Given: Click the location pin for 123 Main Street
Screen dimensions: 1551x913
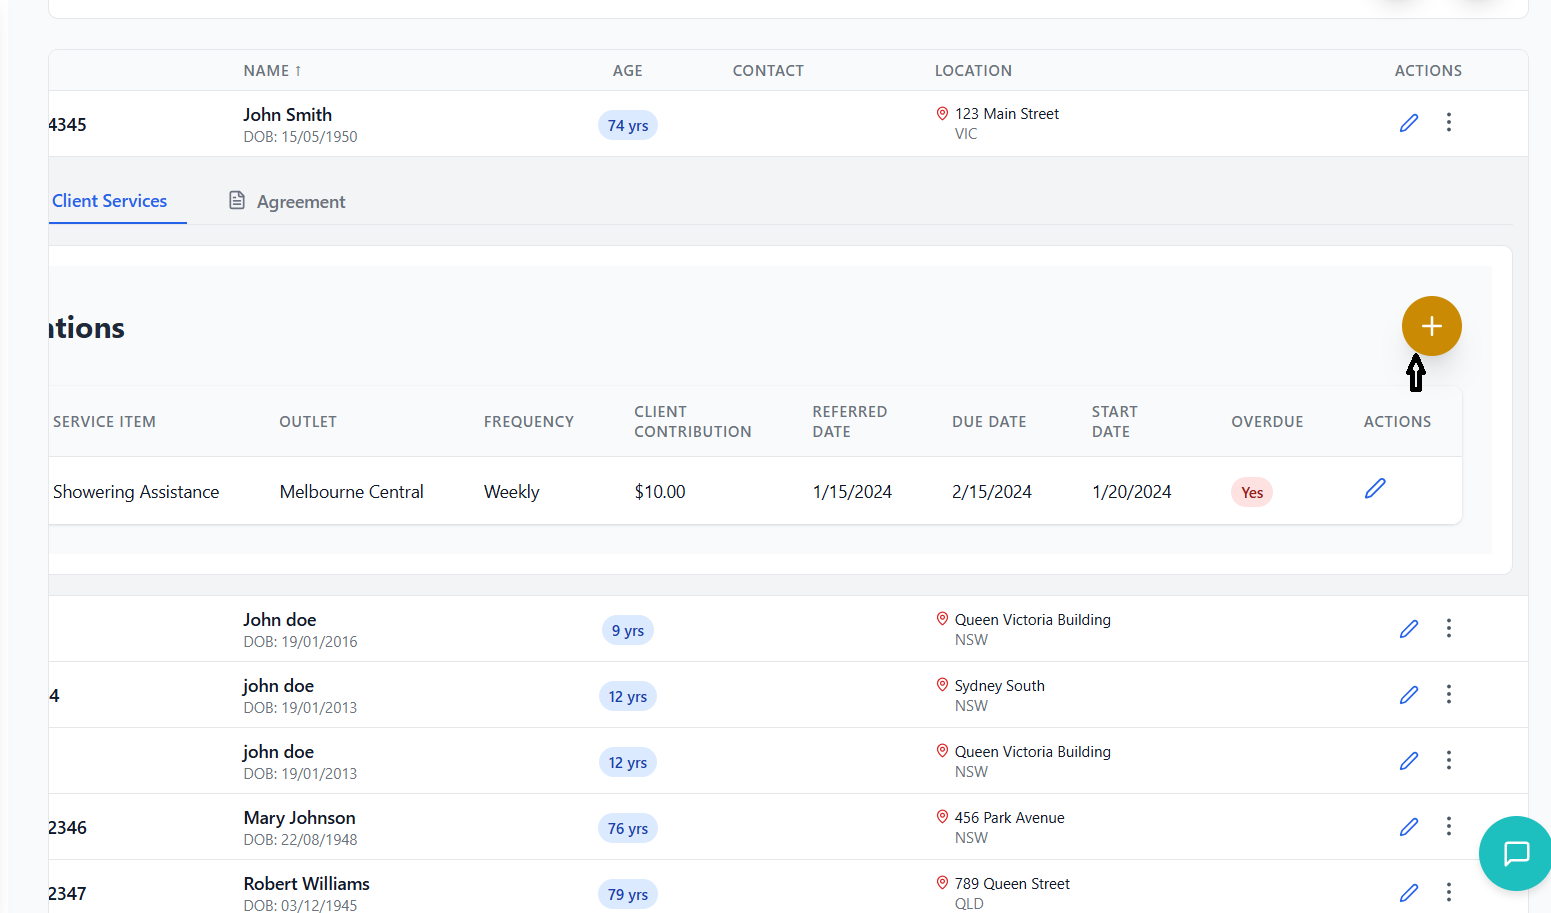Looking at the screenshot, I should (942, 114).
